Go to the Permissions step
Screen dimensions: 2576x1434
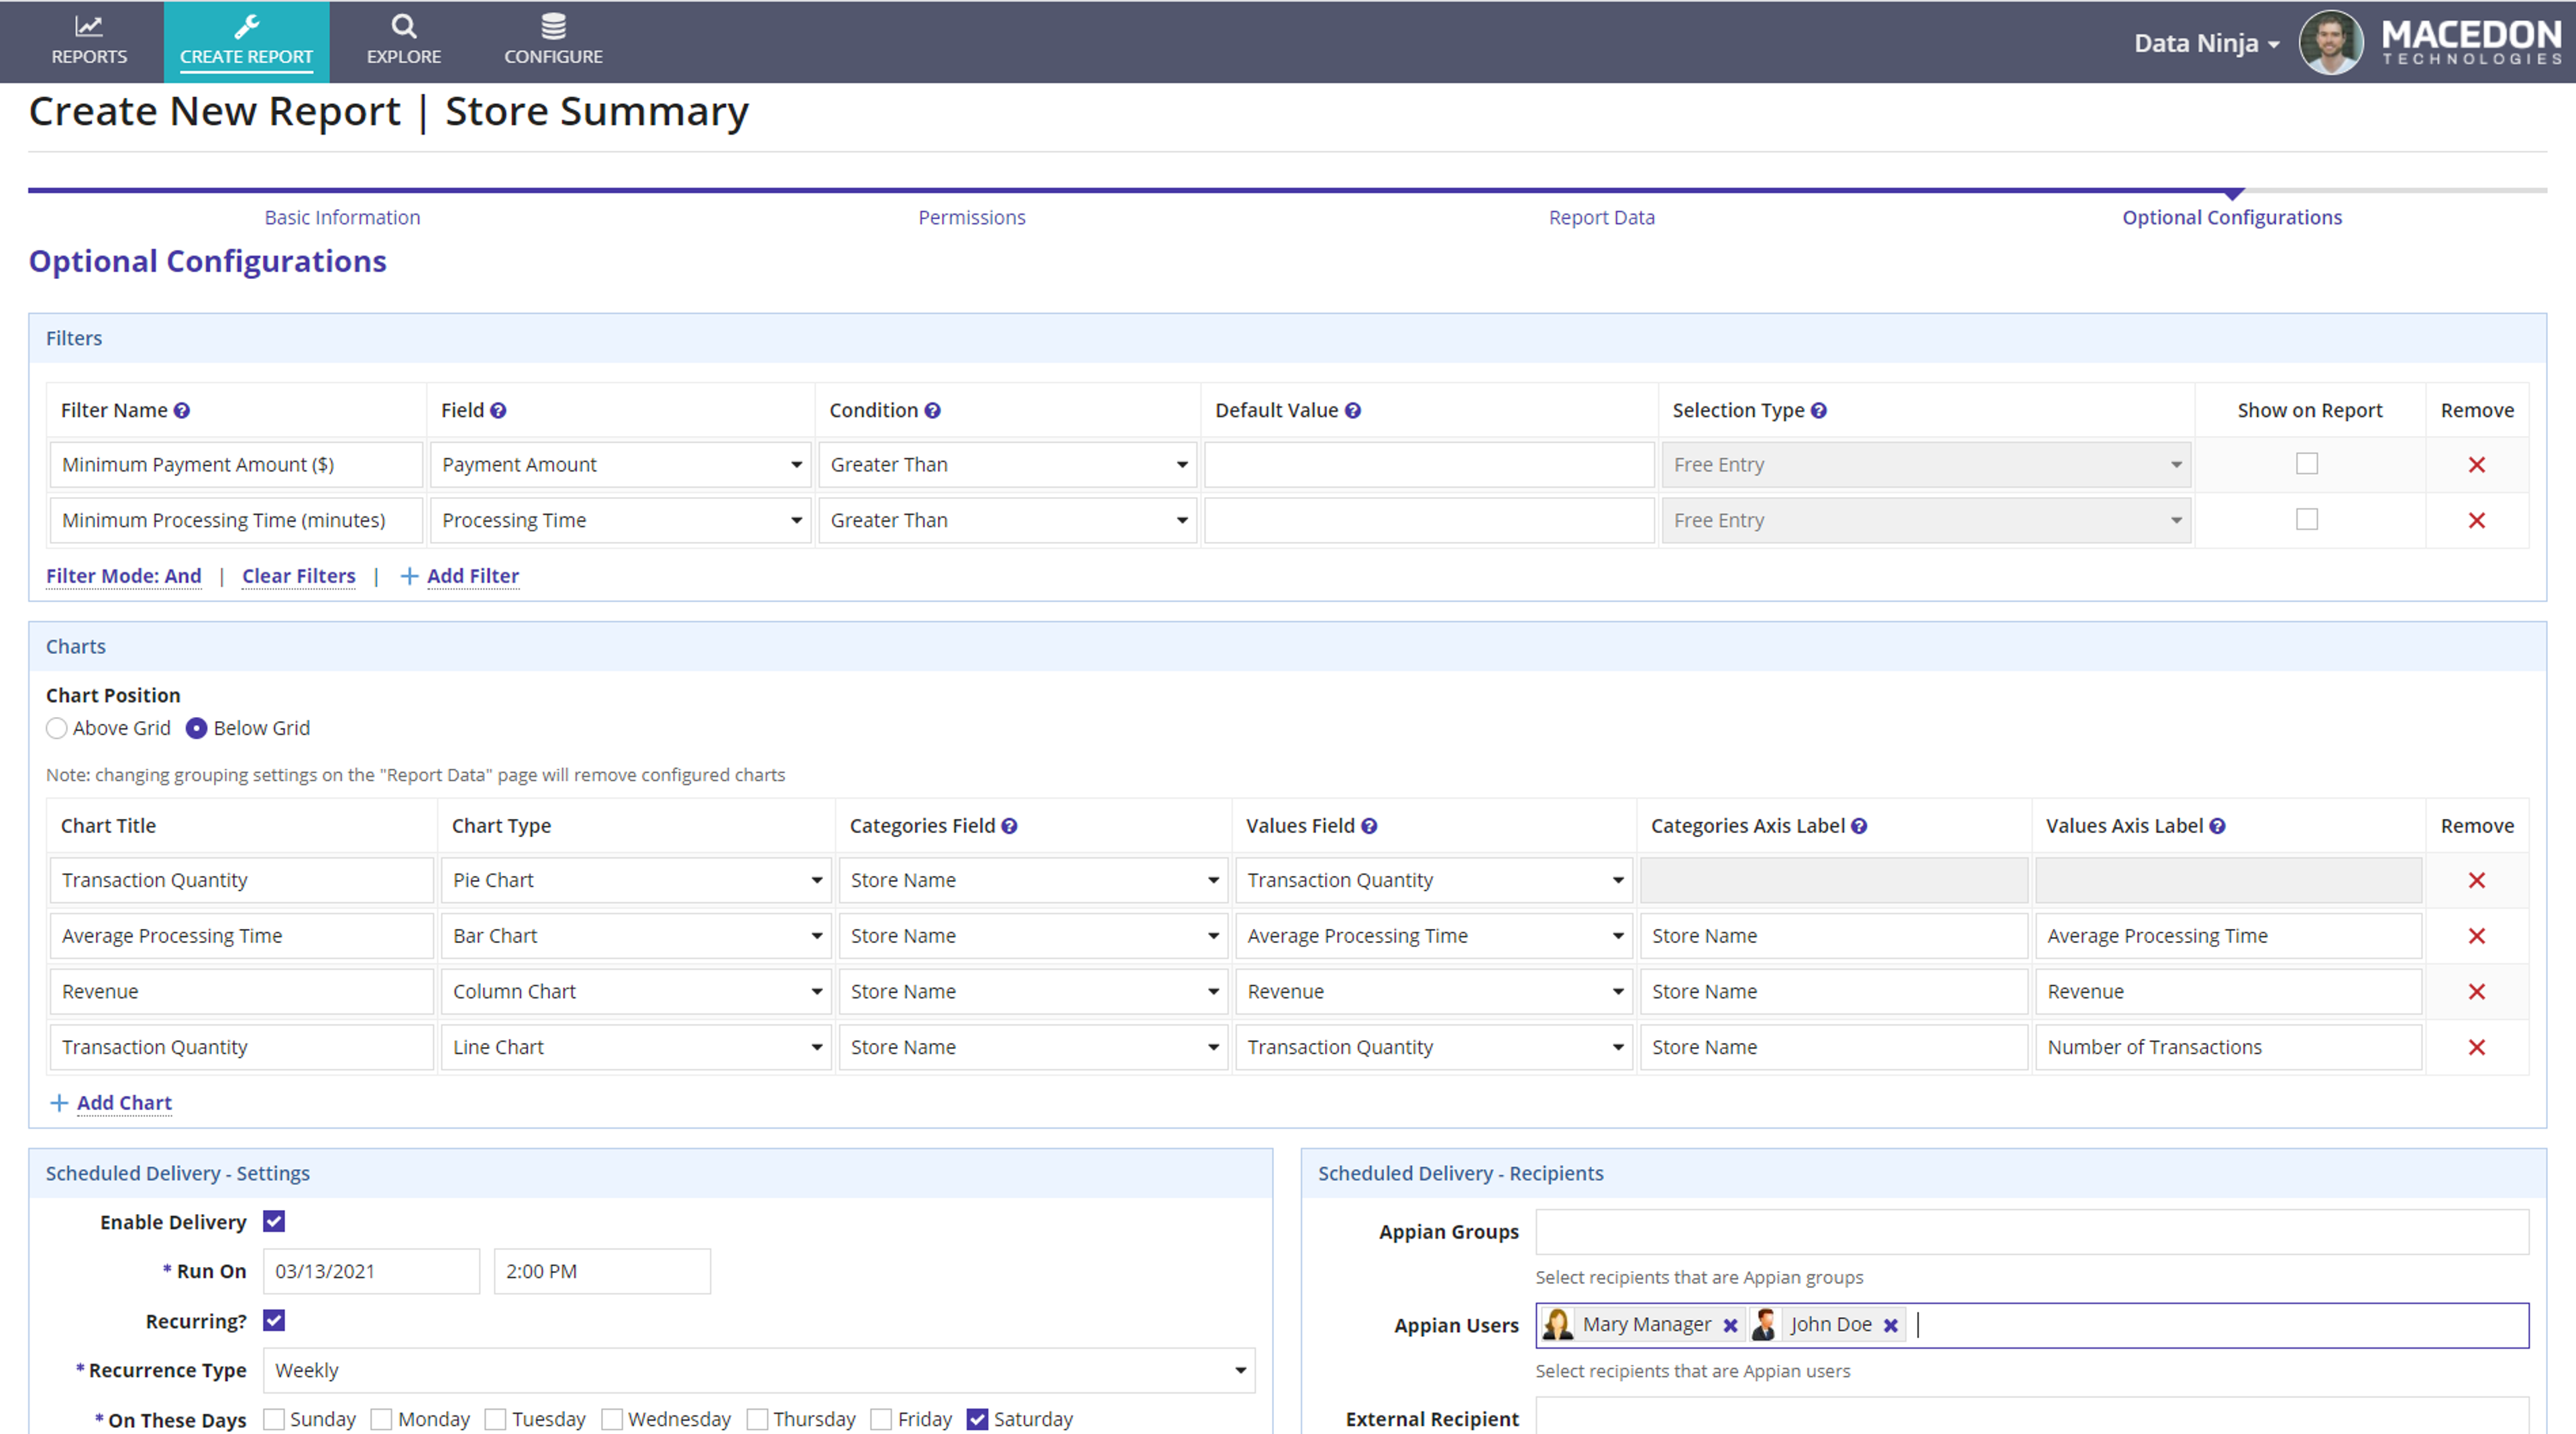coord(972,217)
